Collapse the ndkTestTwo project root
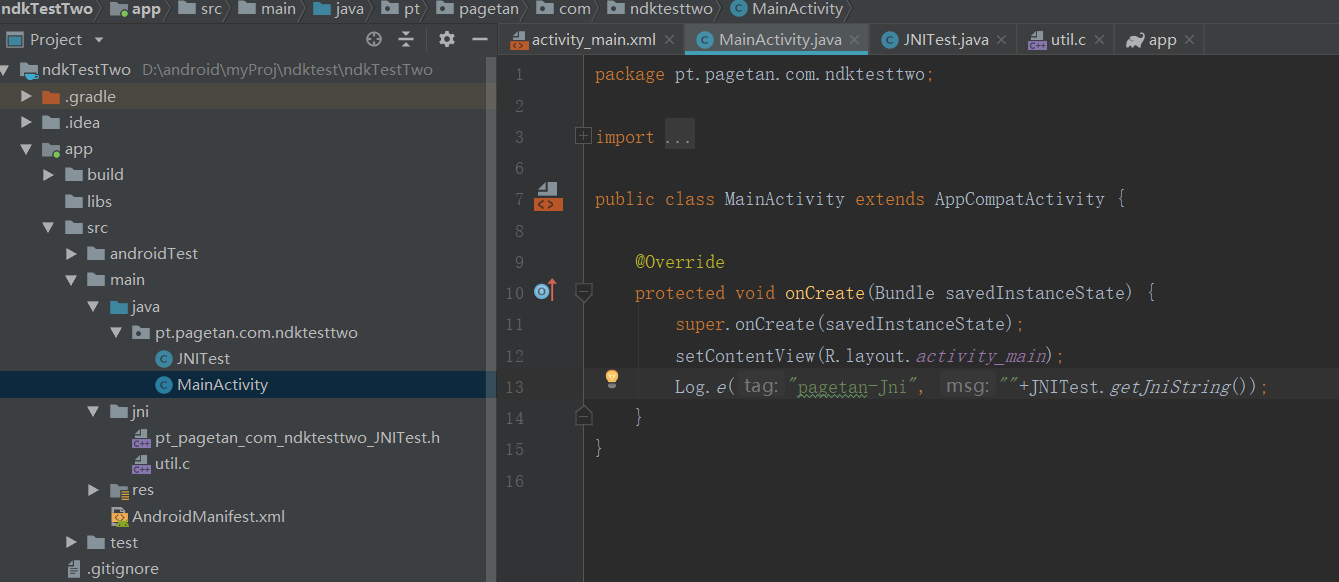1339x582 pixels. pos(5,70)
